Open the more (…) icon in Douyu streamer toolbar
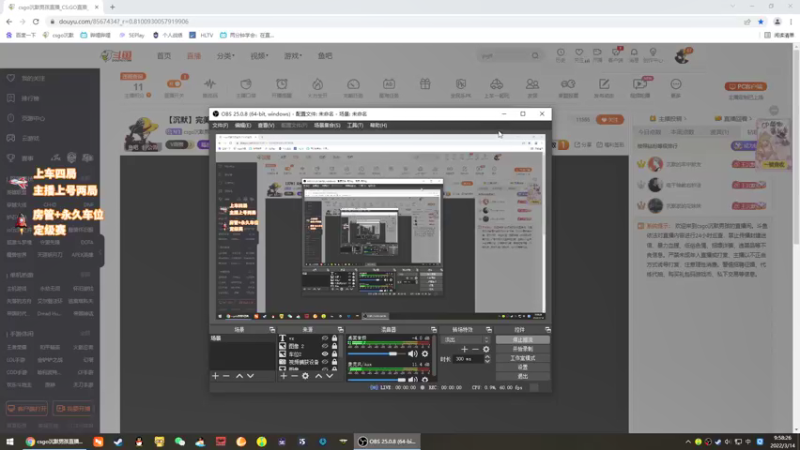The height and width of the screenshot is (450, 800). coord(676,84)
